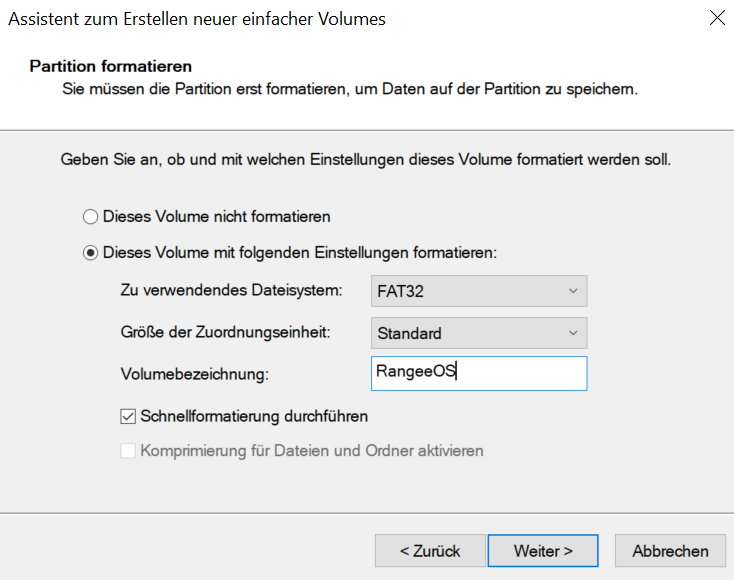Click the chevron arrow beside Standard

tap(573, 333)
